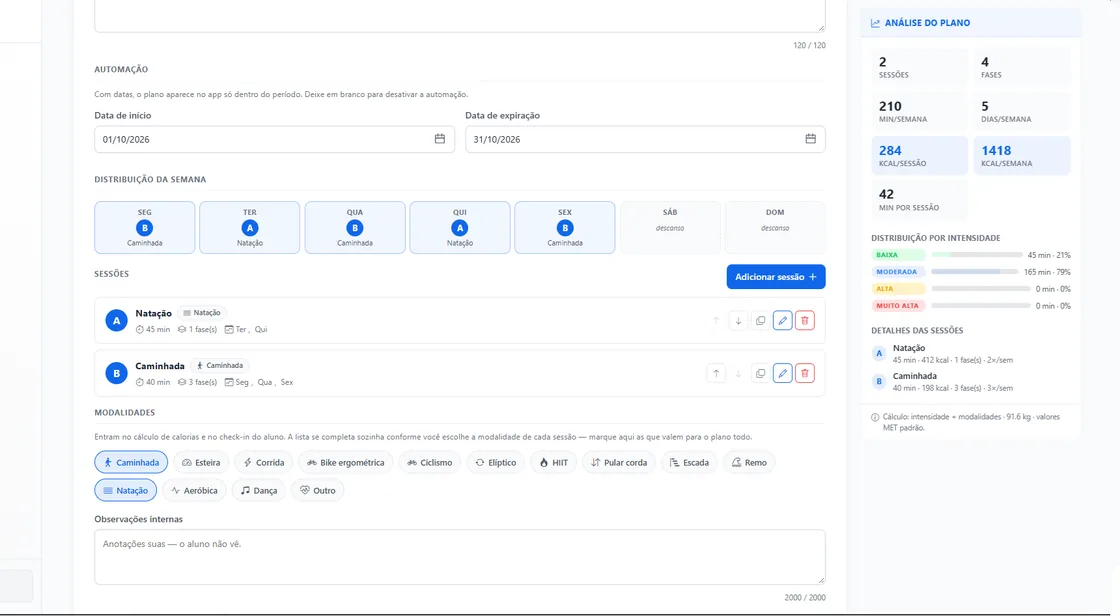The width and height of the screenshot is (1120, 616).
Task: Click the B badge of Caminhada session row
Action: pyautogui.click(x=116, y=373)
